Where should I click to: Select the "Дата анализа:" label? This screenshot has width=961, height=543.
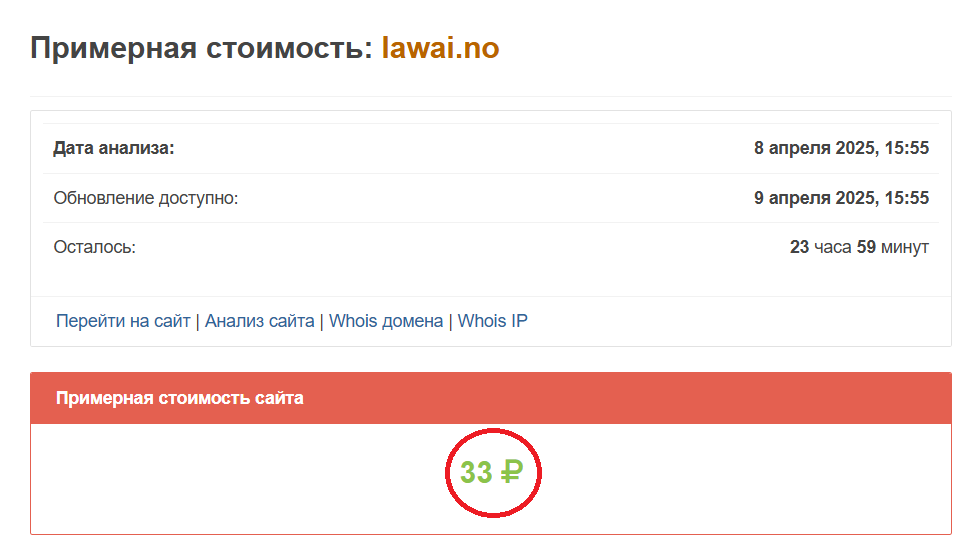[114, 148]
